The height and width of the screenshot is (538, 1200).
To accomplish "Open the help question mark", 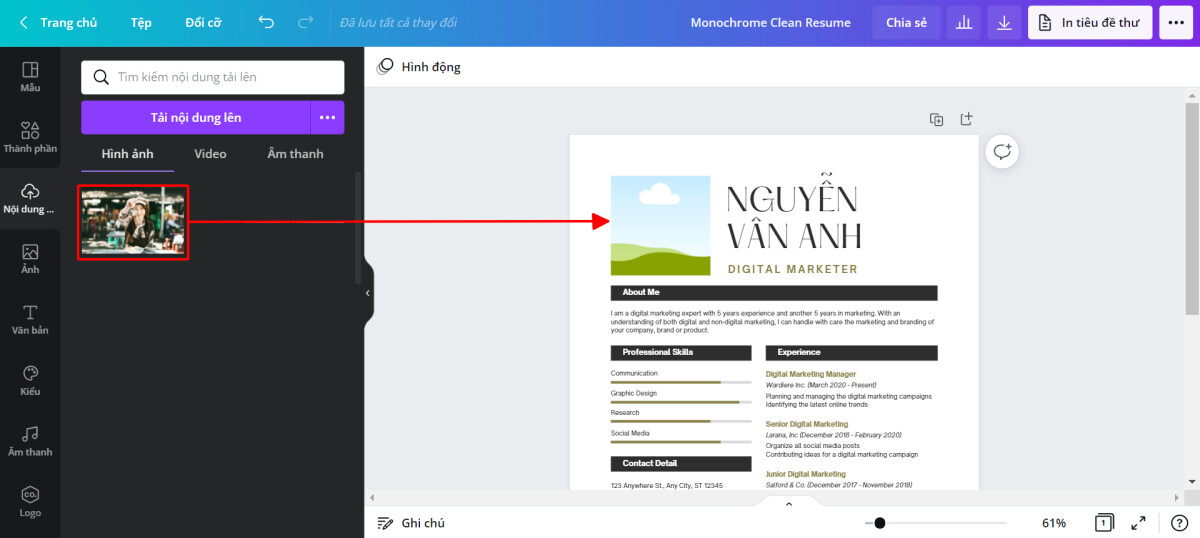I will 1179,523.
